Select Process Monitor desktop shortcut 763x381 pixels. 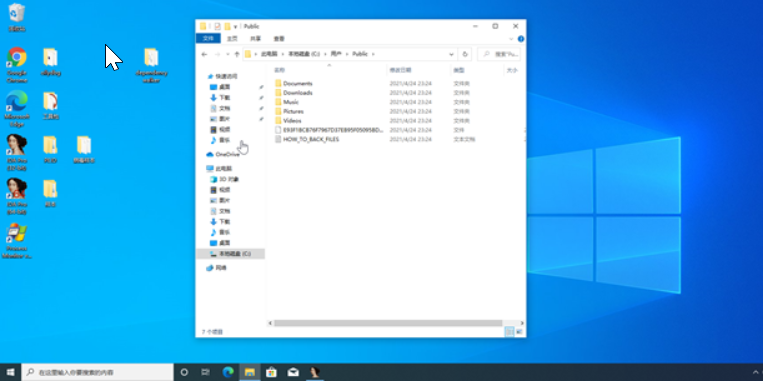(x=17, y=241)
